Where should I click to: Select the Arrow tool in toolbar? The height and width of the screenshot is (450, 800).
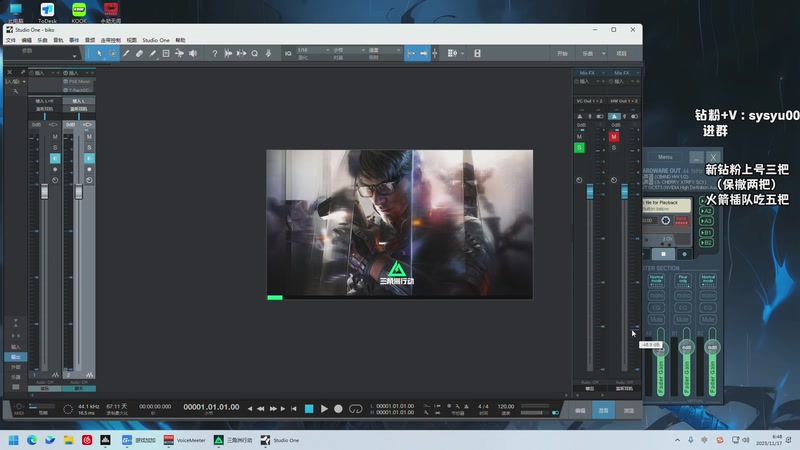coord(100,53)
